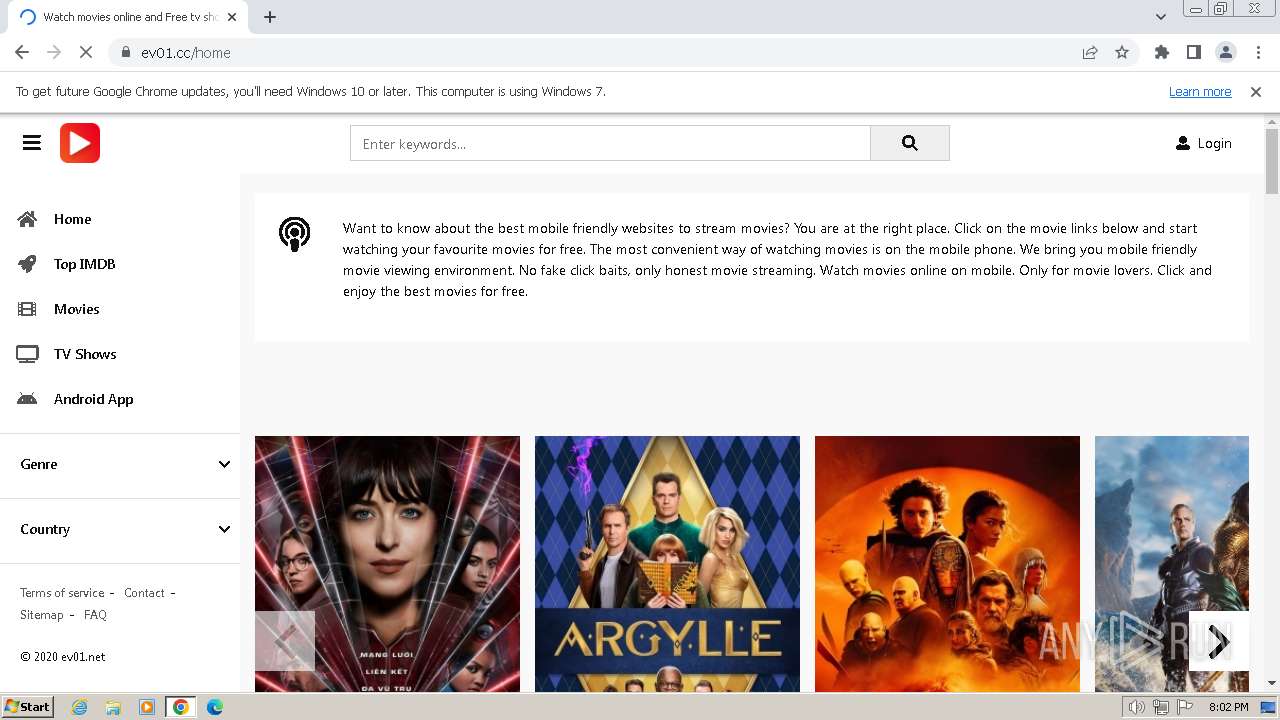Open Chrome three-dot menu
Image resolution: width=1280 pixels, height=720 pixels.
click(1258, 53)
